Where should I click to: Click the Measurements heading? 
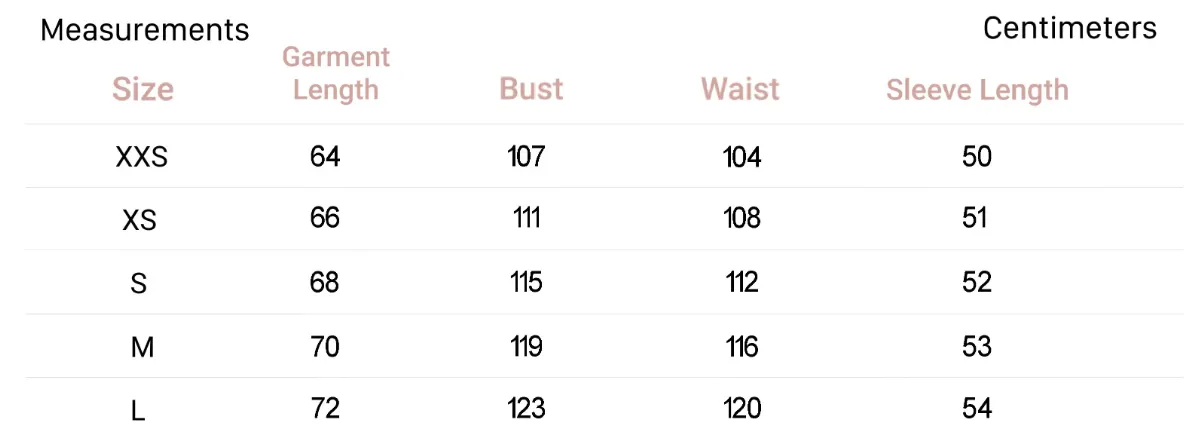point(145,31)
